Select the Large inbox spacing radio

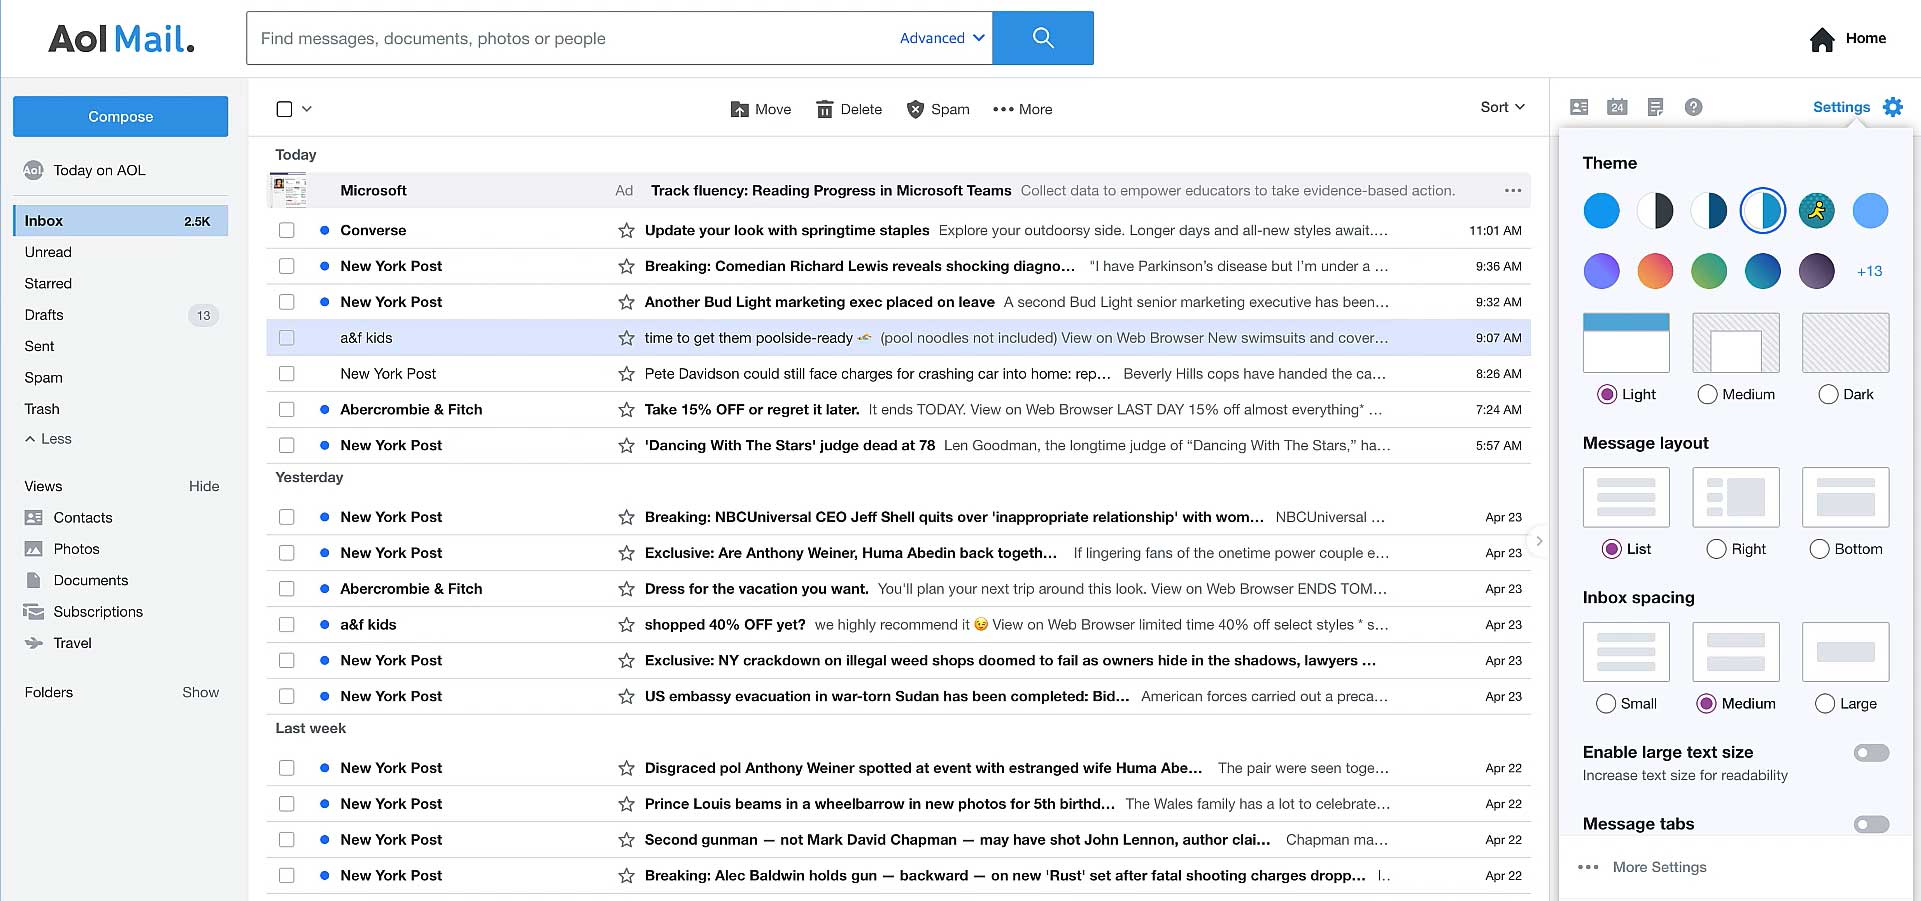tap(1824, 704)
